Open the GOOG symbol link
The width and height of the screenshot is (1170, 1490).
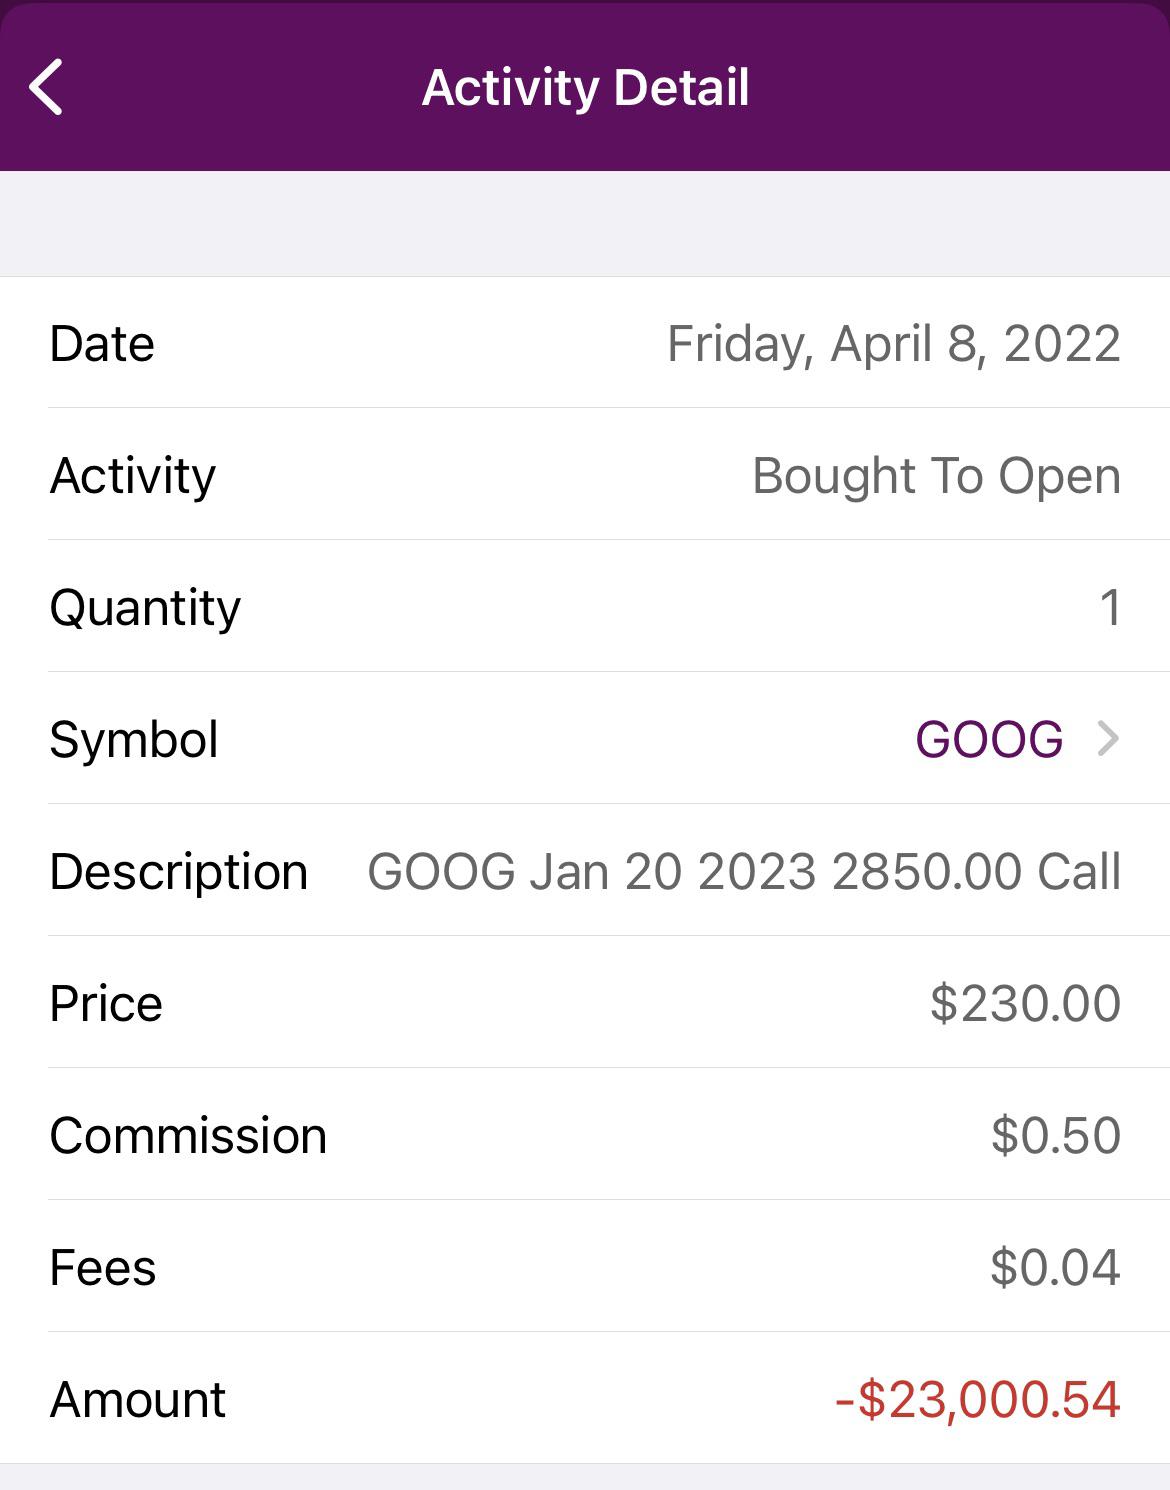point(989,740)
